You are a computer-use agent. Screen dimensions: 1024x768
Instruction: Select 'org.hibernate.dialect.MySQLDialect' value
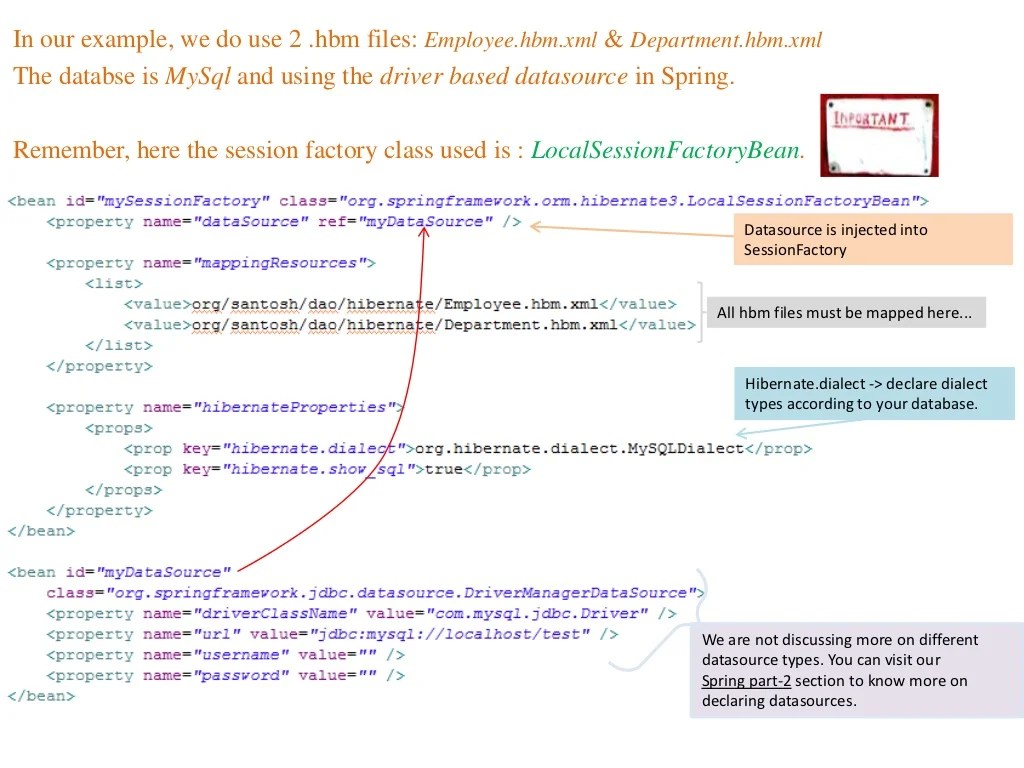(x=579, y=449)
